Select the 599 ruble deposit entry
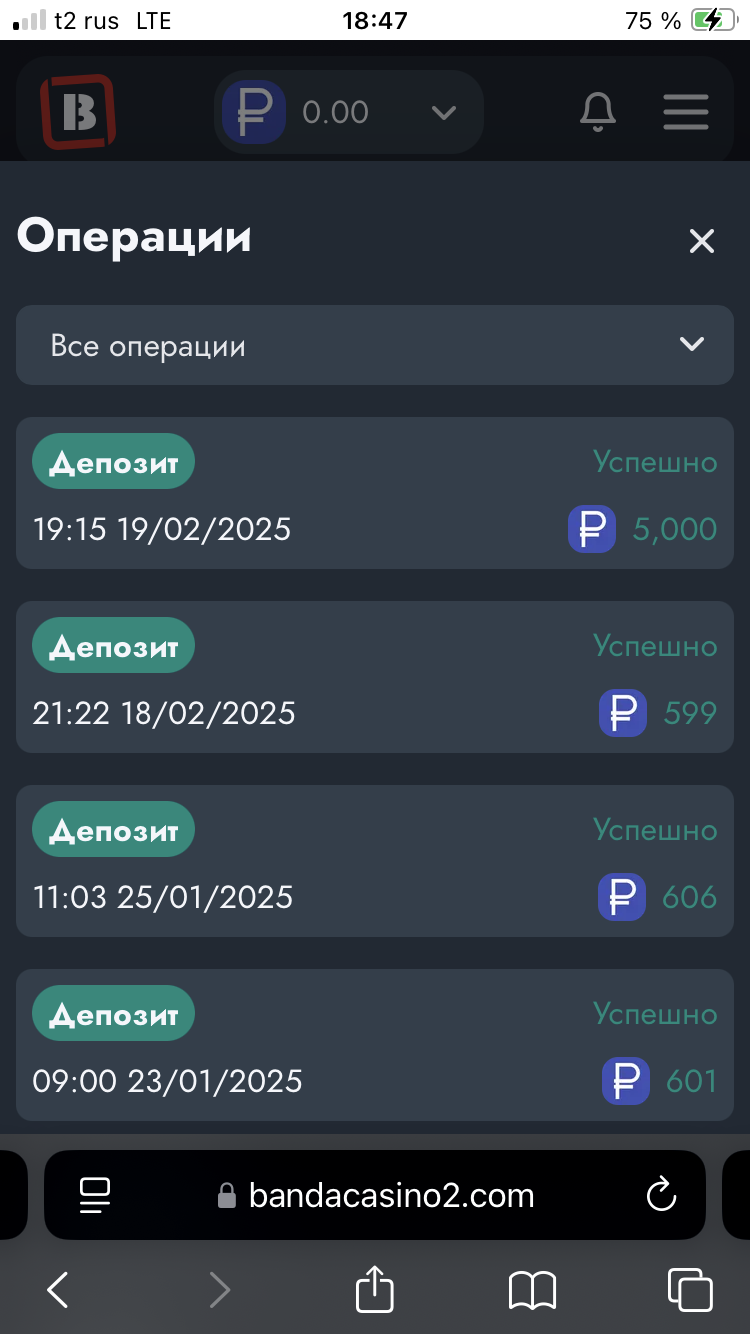750x1334 pixels. click(x=375, y=678)
